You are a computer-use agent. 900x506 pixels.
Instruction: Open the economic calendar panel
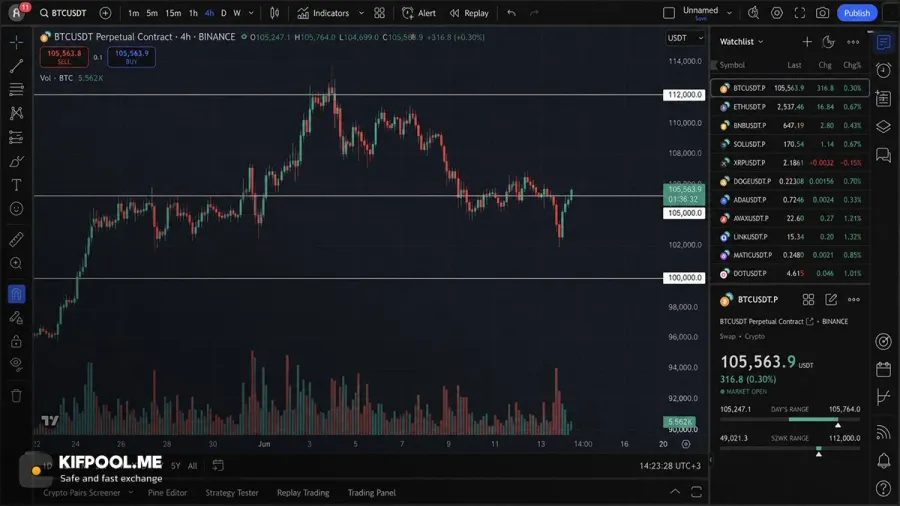[884, 369]
